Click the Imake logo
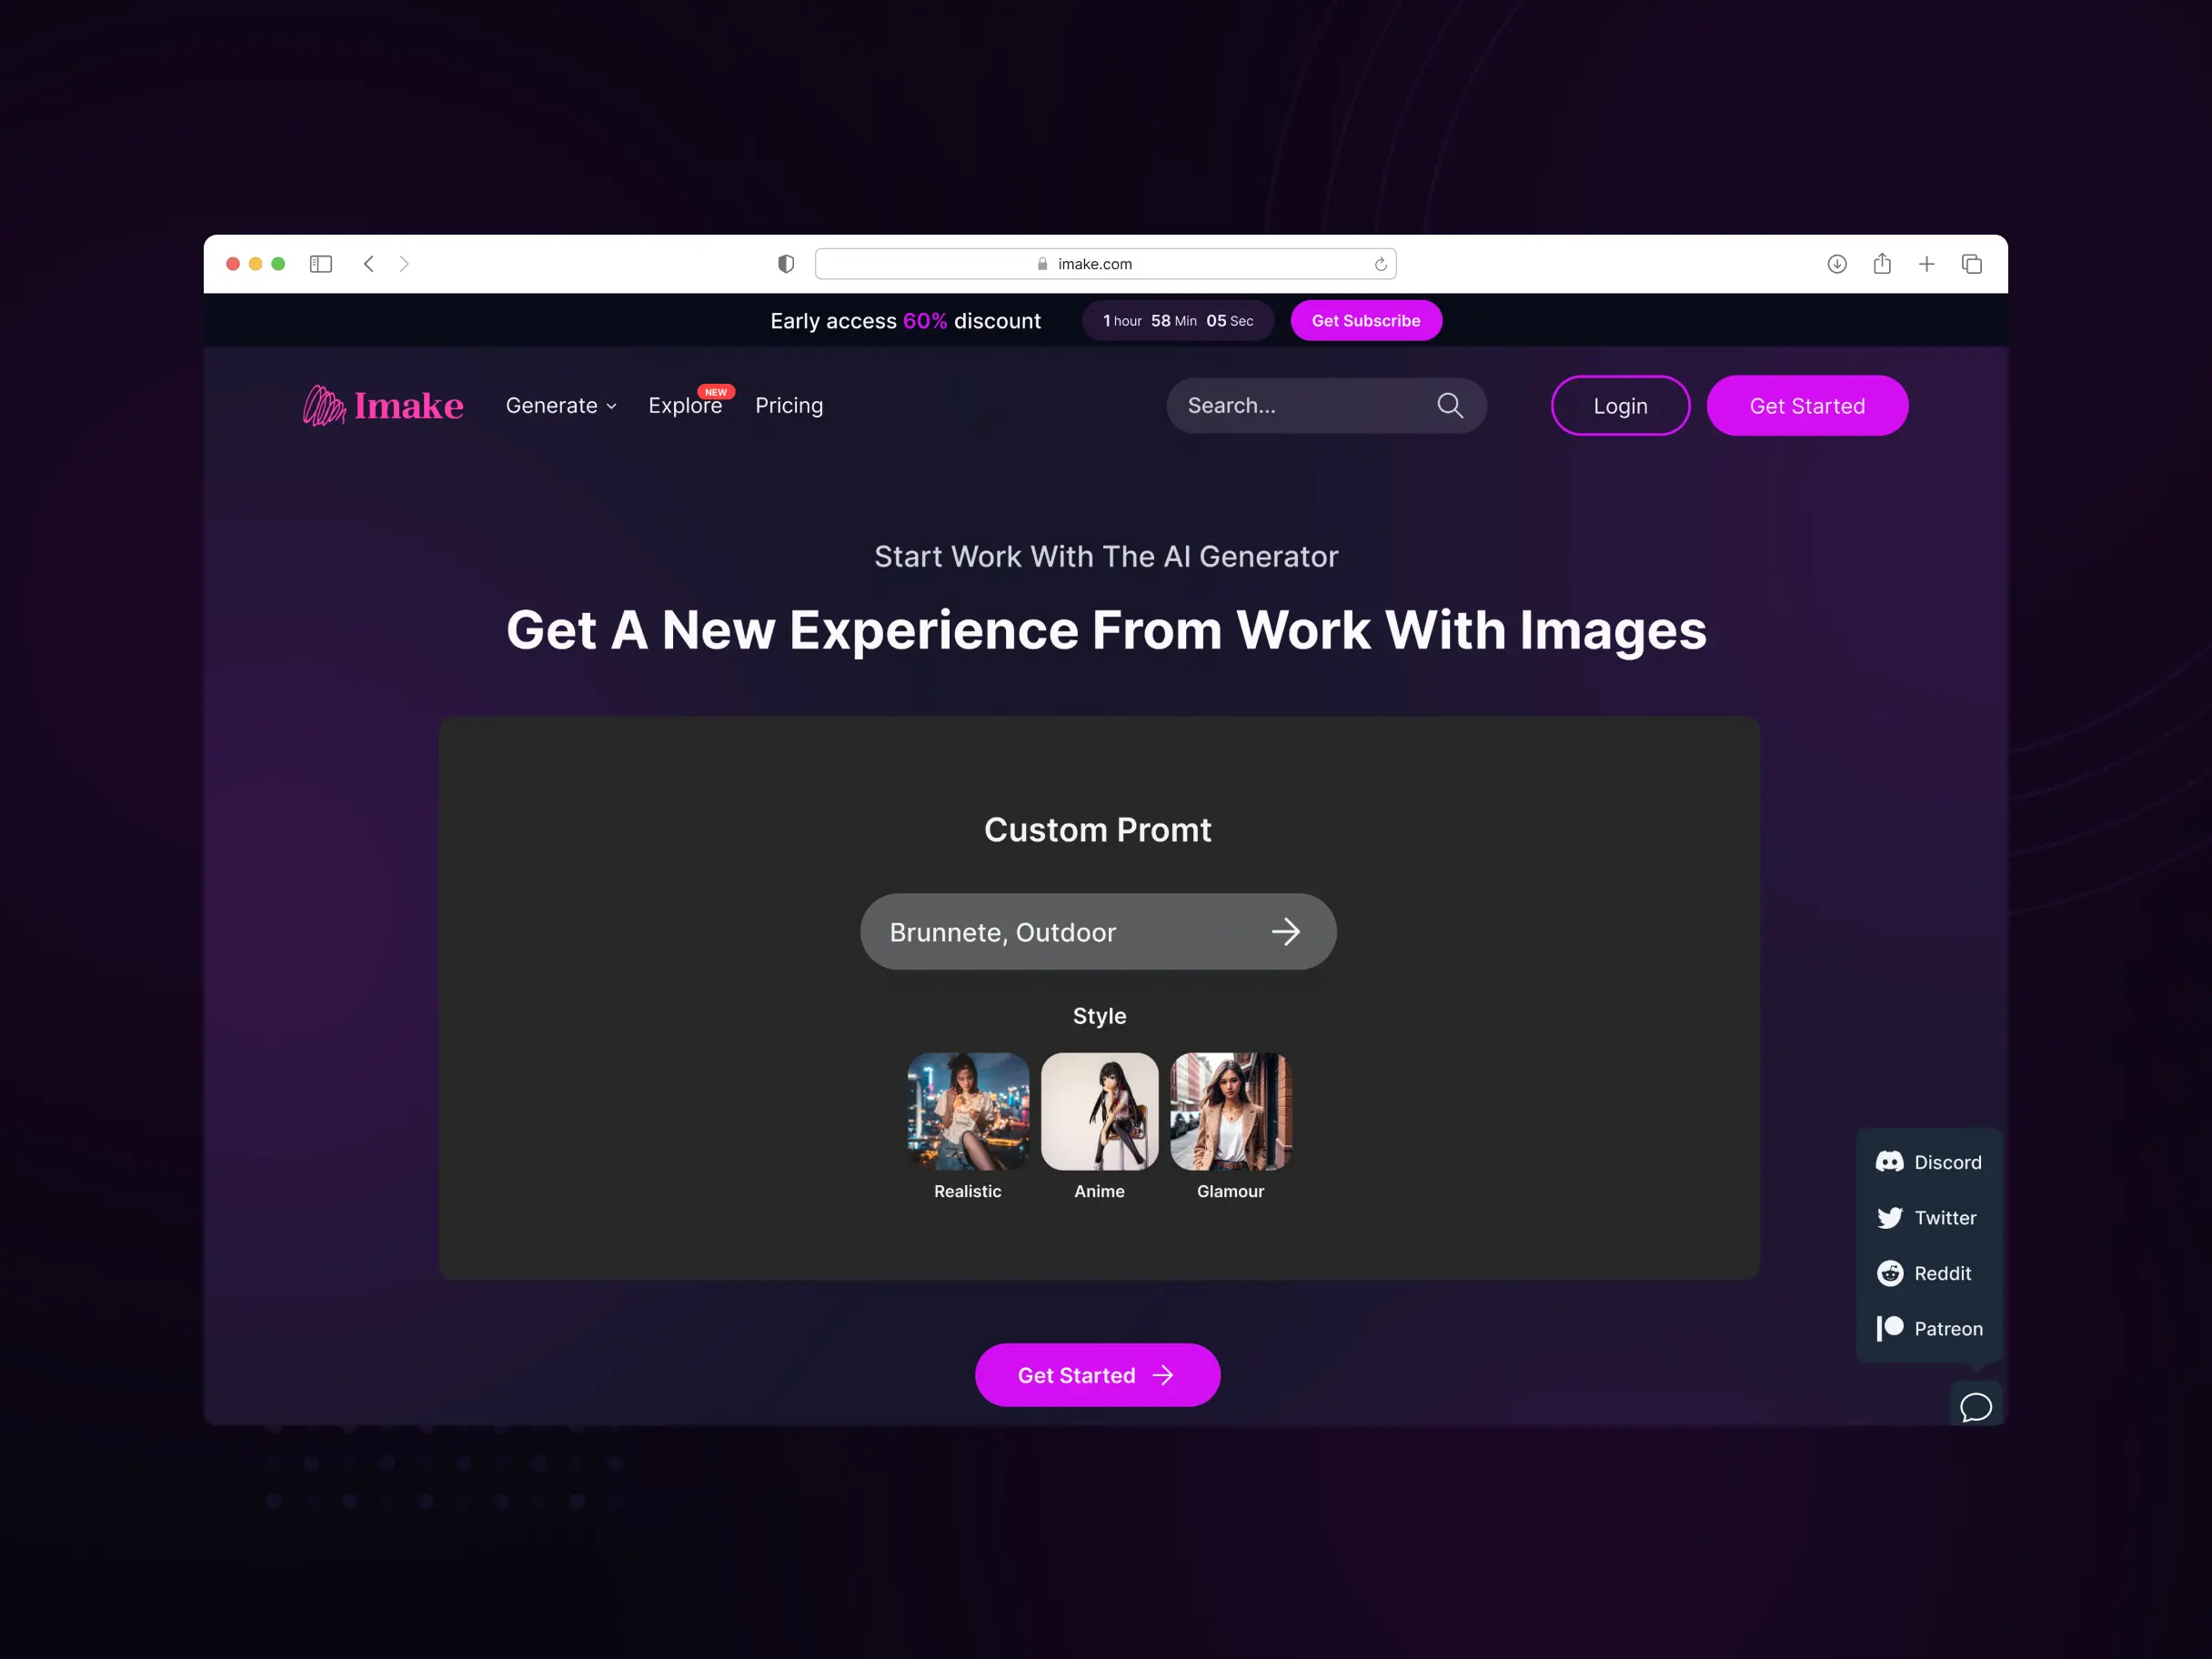 pyautogui.click(x=383, y=405)
